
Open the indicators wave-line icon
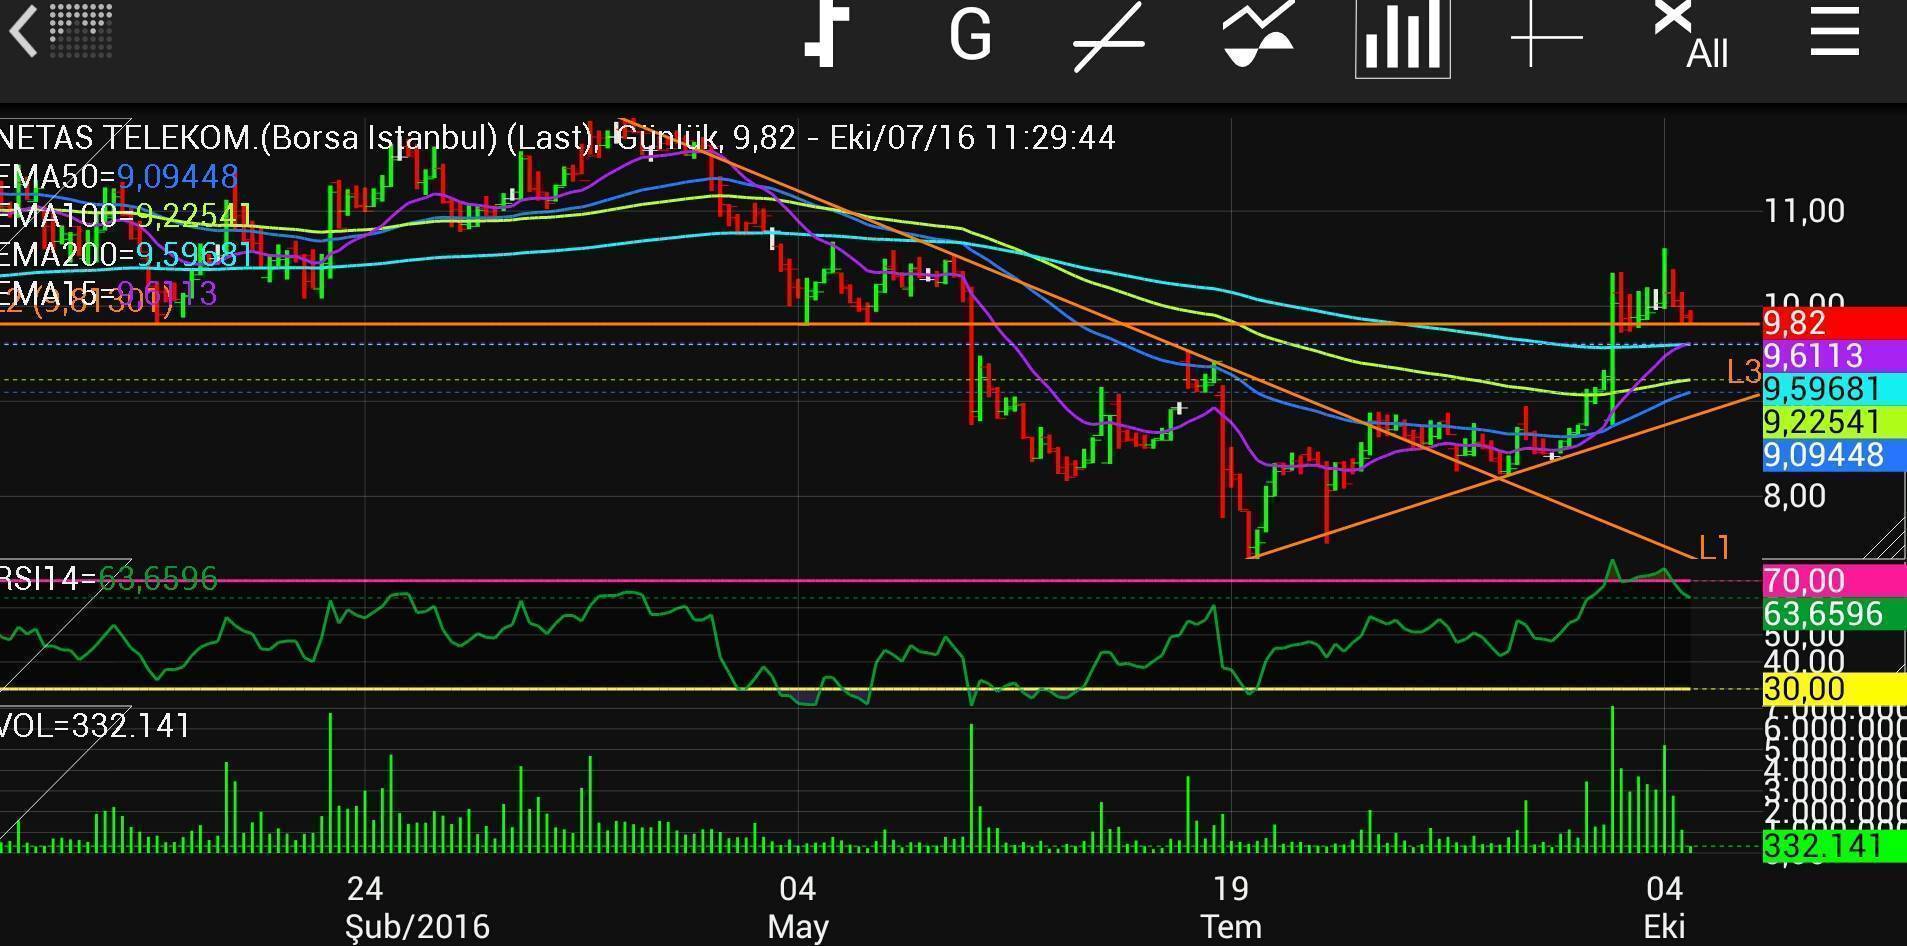pos(1257,36)
